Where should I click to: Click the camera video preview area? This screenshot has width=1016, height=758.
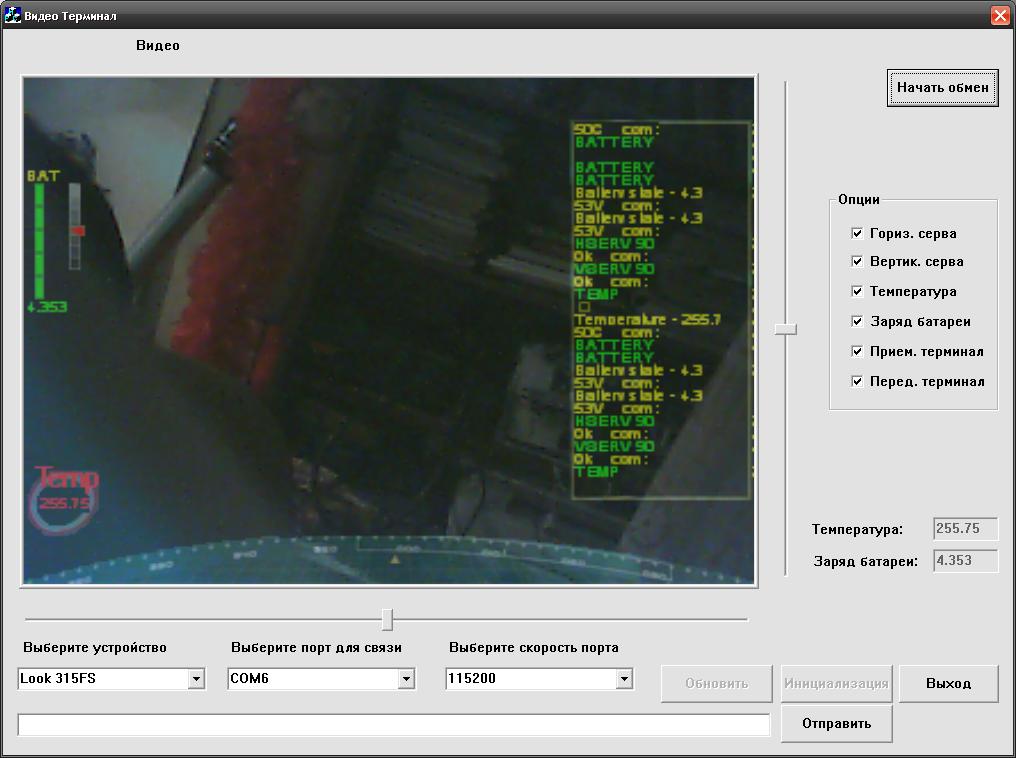tap(389, 331)
